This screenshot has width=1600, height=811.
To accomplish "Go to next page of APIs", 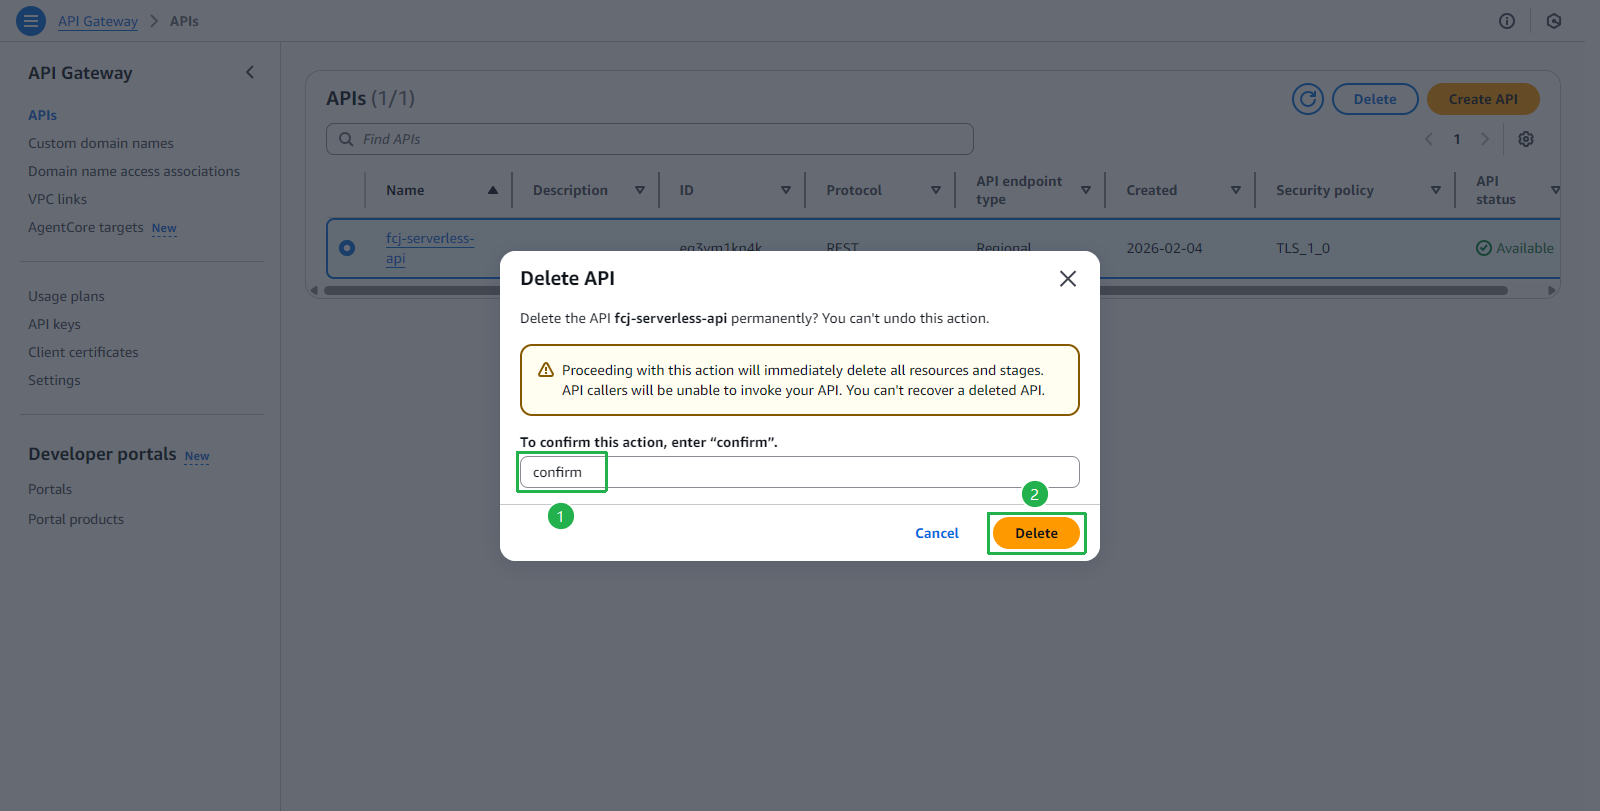I will [1485, 139].
